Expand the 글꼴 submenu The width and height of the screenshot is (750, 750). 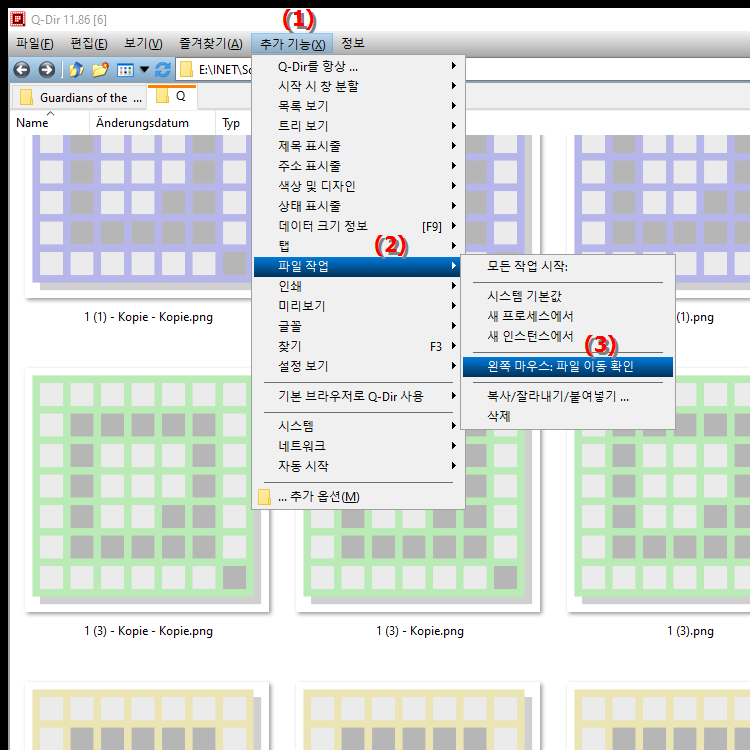(358, 326)
